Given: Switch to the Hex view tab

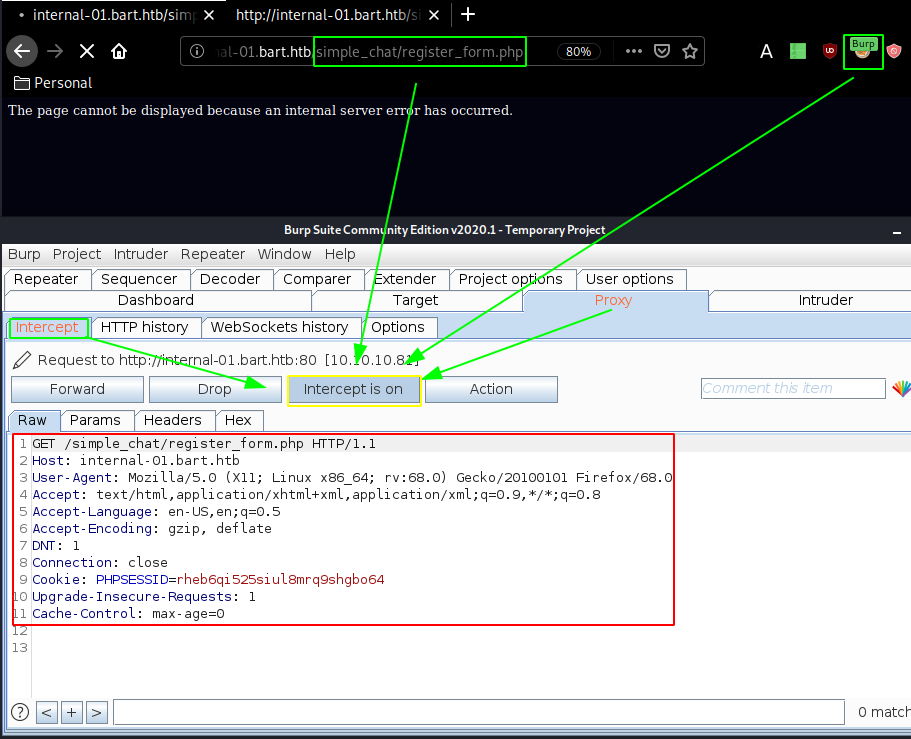Looking at the screenshot, I should point(238,420).
